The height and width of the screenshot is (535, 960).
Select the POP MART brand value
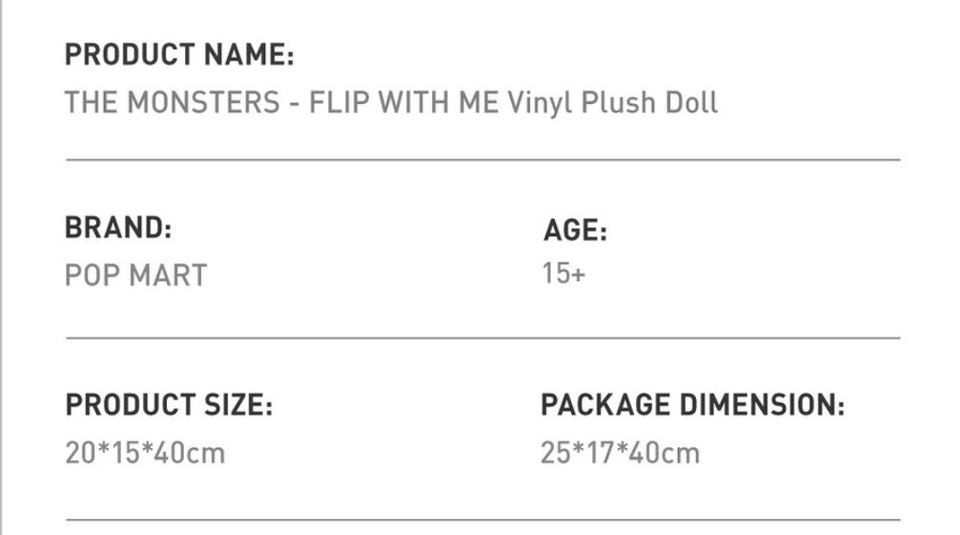tap(135, 275)
